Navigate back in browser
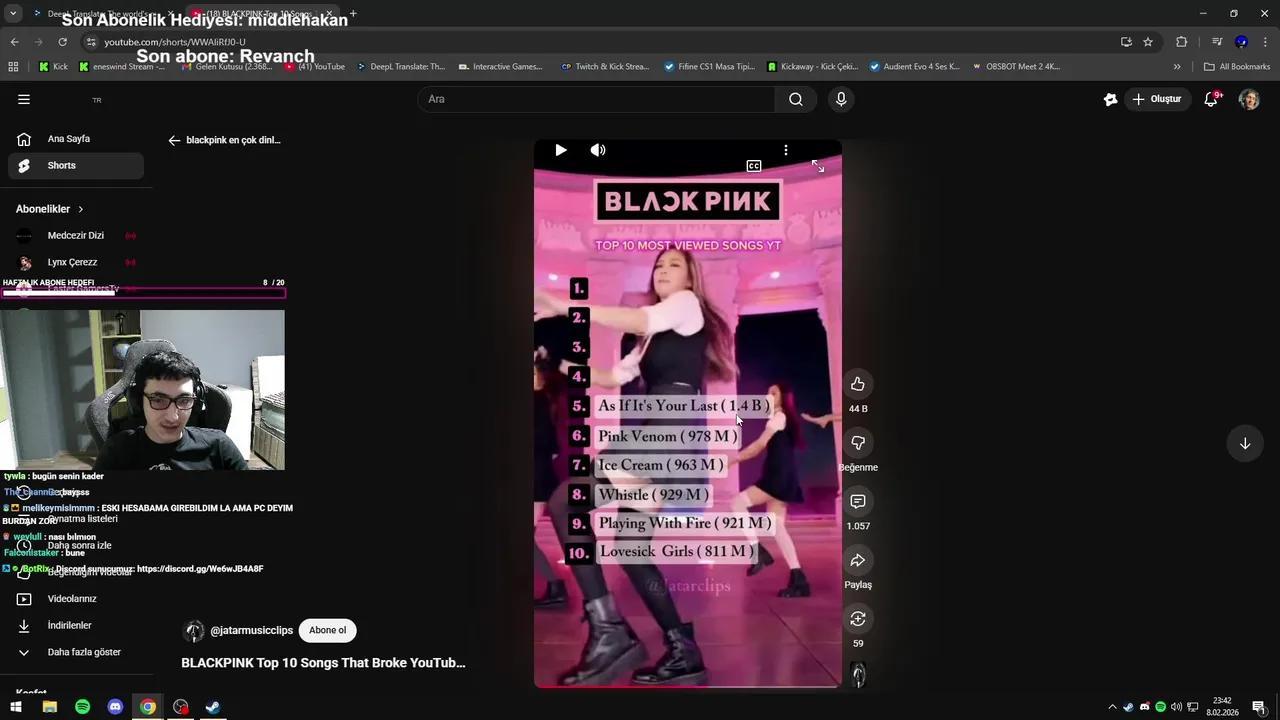Screen dimensions: 1280x720 click(14, 41)
